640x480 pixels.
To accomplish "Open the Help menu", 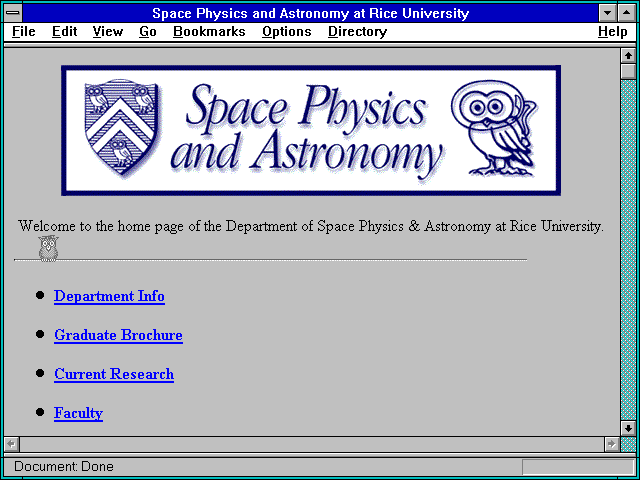I will click(613, 32).
